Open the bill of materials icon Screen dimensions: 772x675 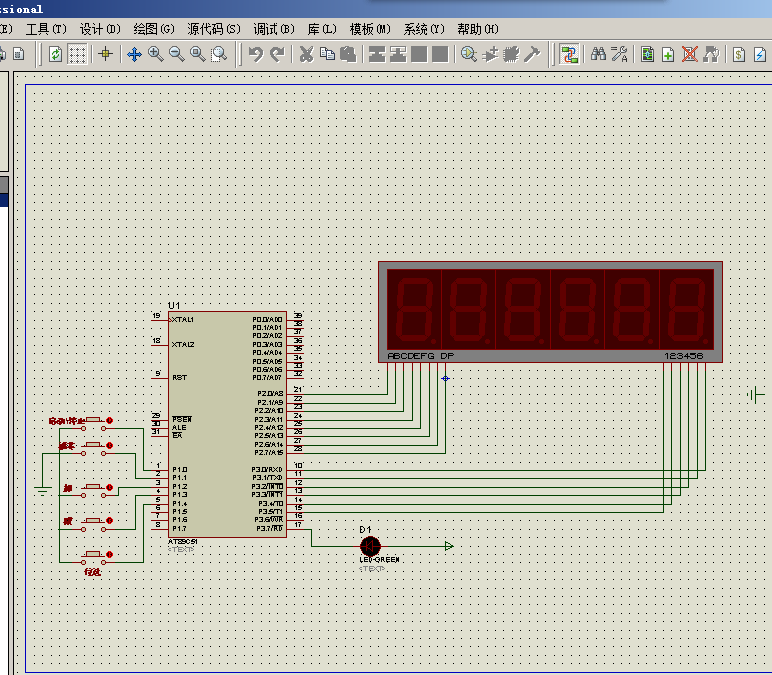point(739,54)
